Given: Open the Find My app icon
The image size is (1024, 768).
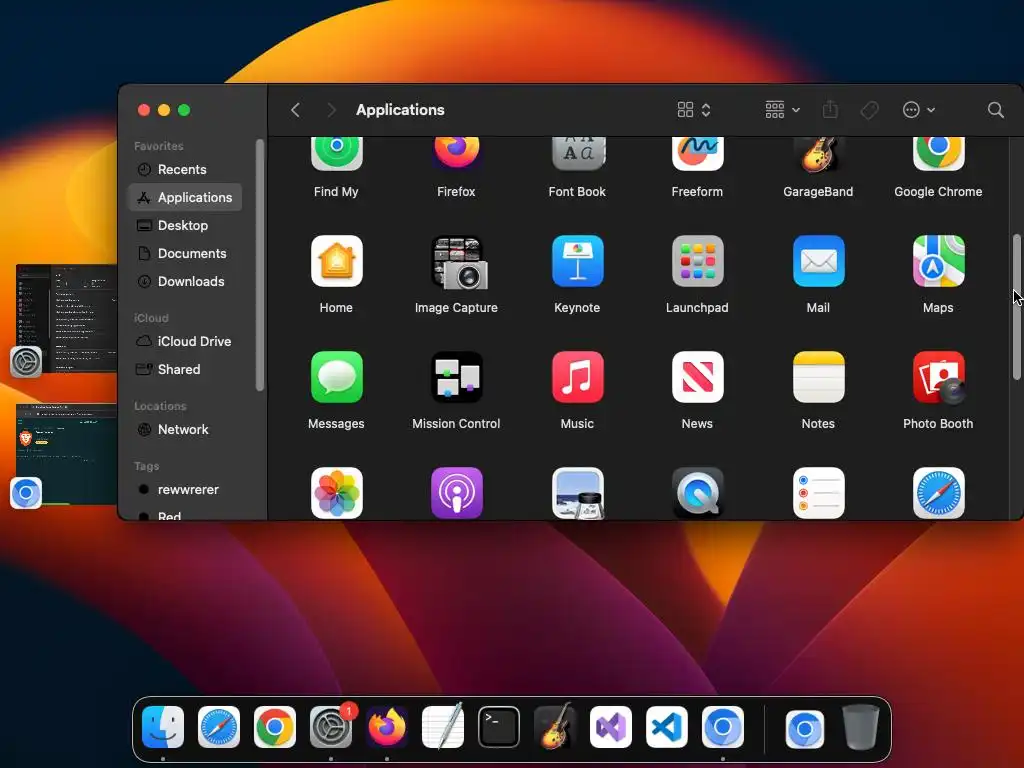Looking at the screenshot, I should point(336,154).
